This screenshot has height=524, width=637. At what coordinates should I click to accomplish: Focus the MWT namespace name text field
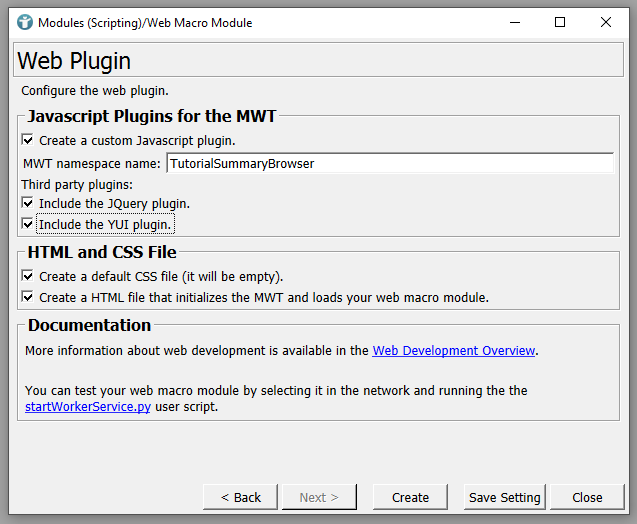click(389, 163)
